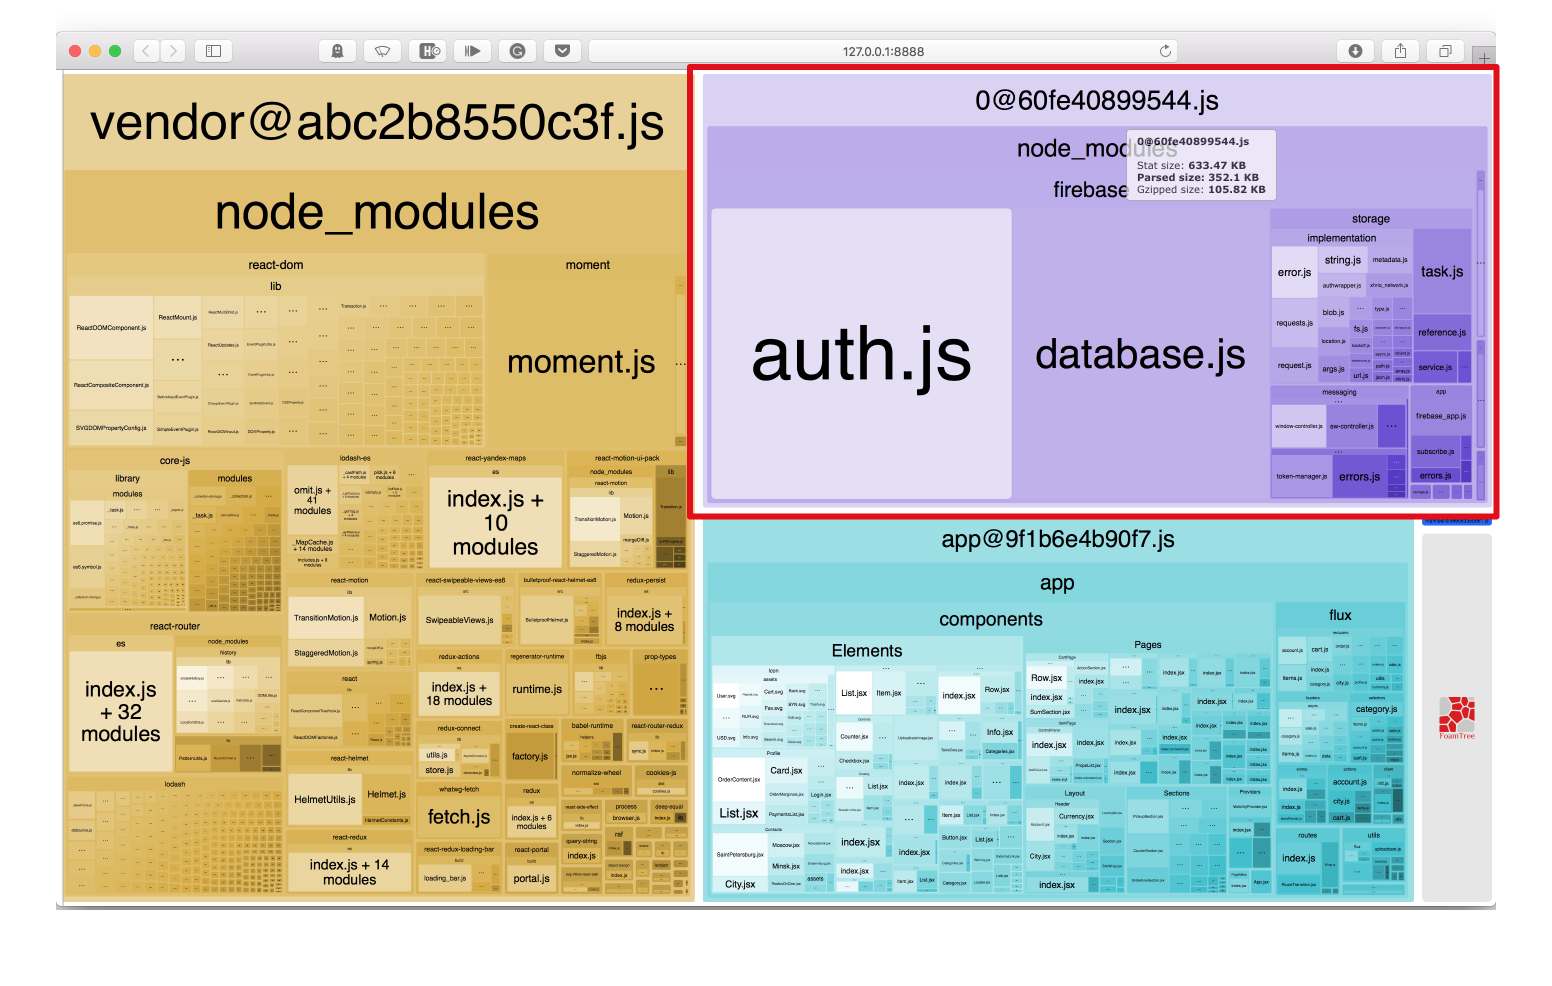1552x986 pixels.
Task: Save page with the Pocket icon
Action: (x=562, y=51)
